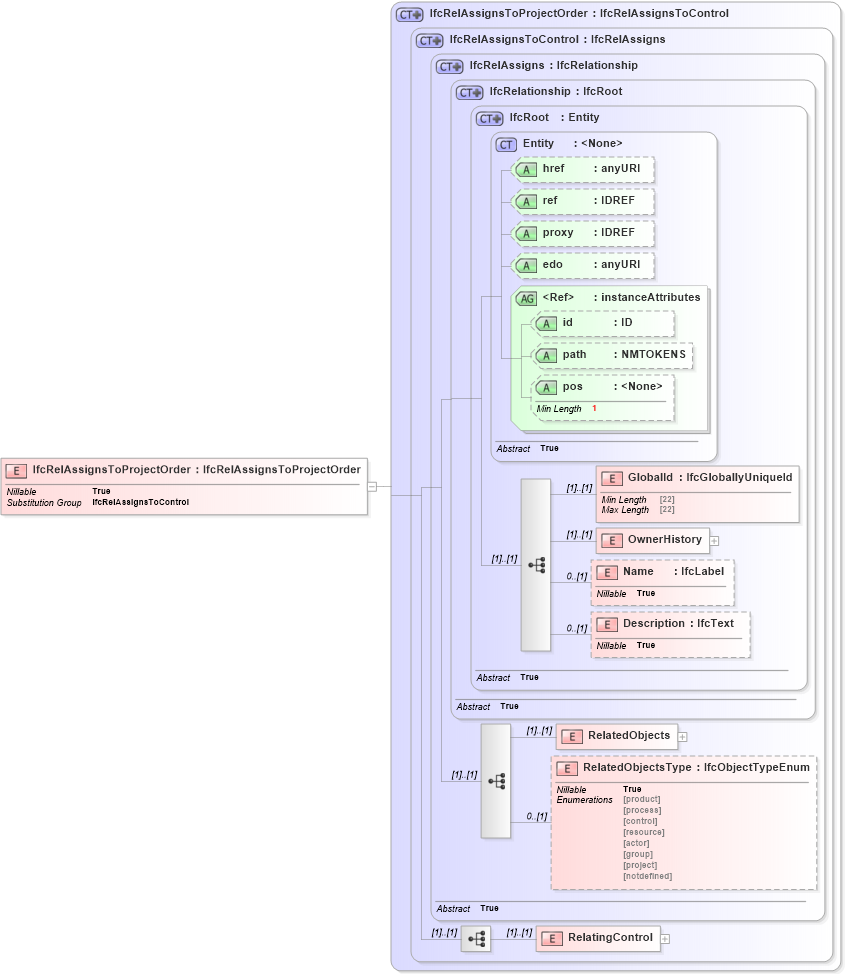Click the connector box beside IfcRelAssignsToProjectOrder element
The height and width of the screenshot is (974, 846).
(373, 488)
